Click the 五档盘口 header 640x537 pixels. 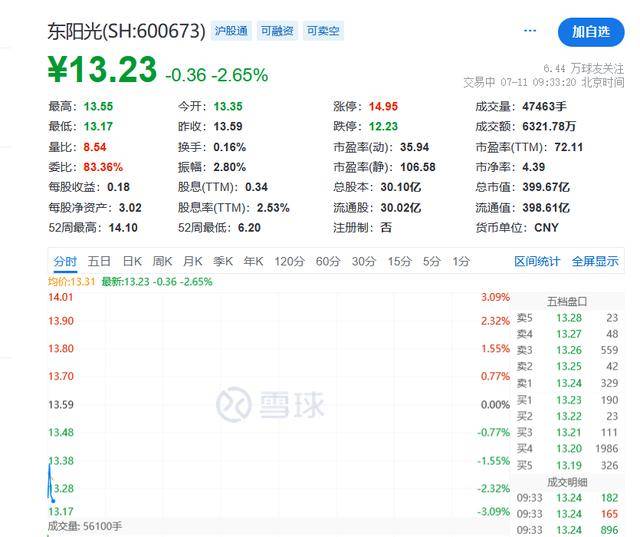point(567,302)
